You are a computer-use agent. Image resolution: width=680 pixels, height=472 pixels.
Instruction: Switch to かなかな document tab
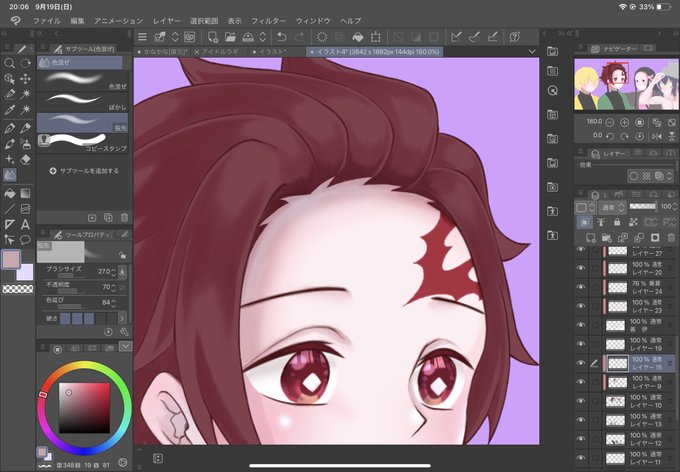[163, 52]
